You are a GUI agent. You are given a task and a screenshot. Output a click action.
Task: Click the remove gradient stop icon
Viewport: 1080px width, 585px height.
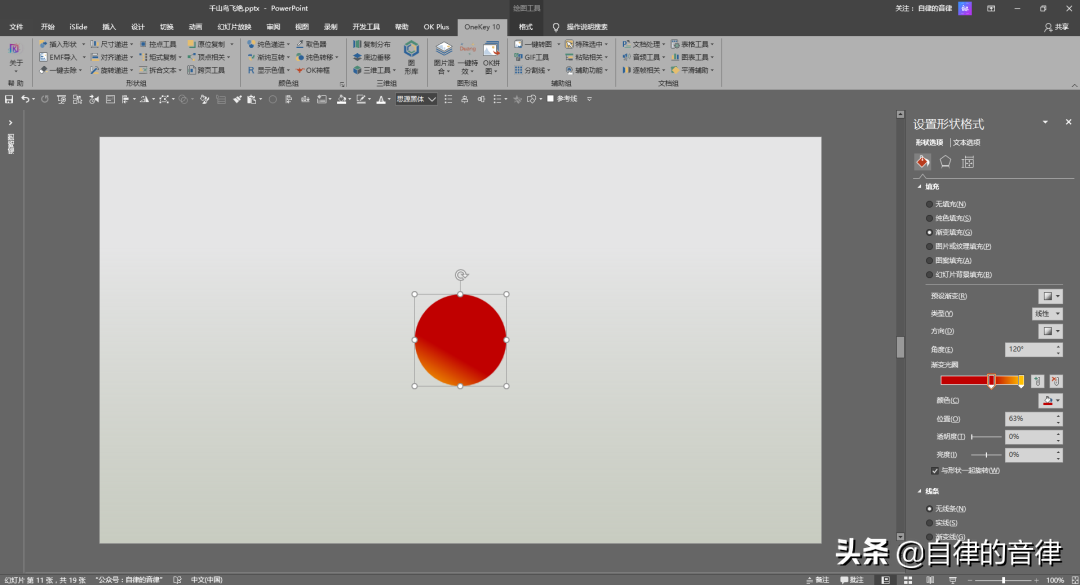tap(1056, 381)
